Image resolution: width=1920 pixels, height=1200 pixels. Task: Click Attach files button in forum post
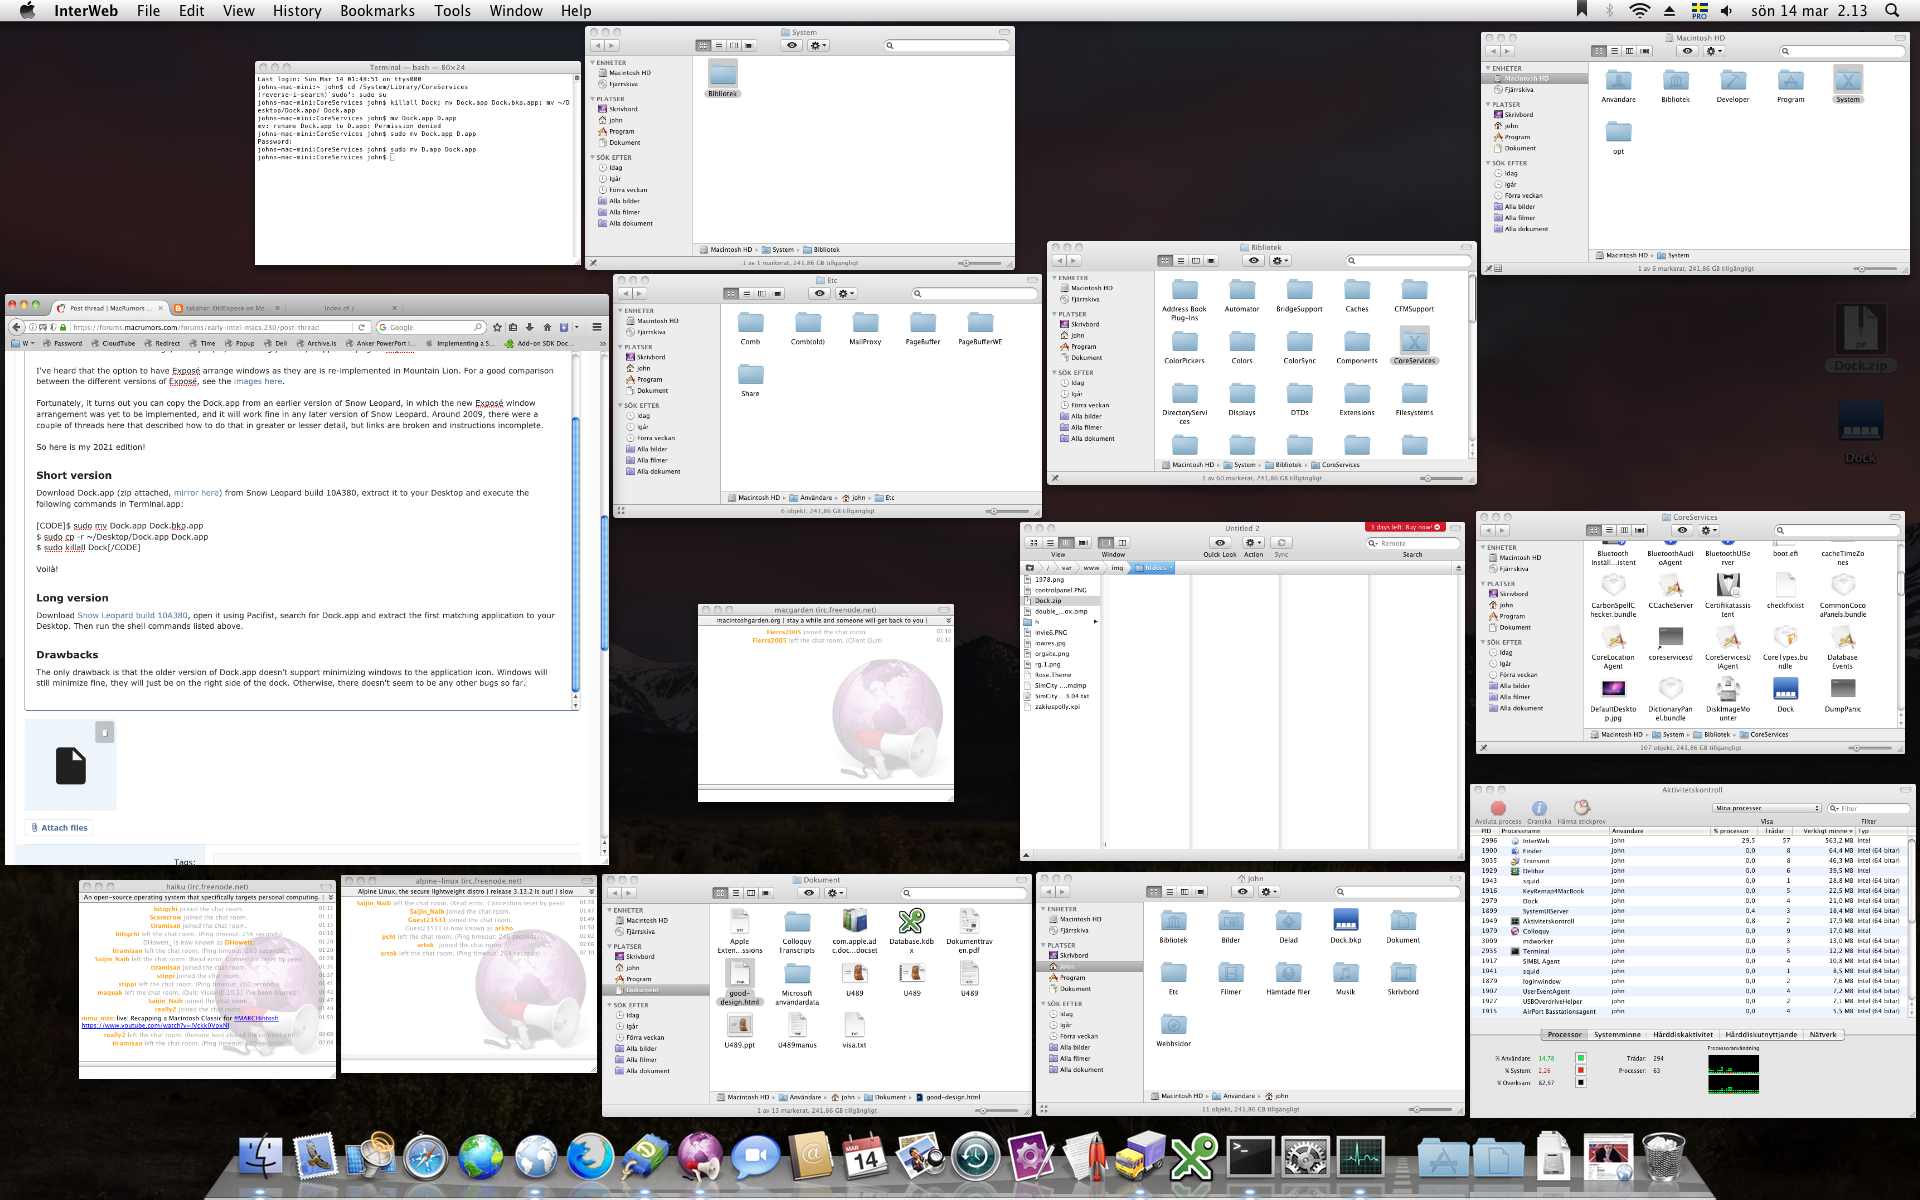pos(58,828)
